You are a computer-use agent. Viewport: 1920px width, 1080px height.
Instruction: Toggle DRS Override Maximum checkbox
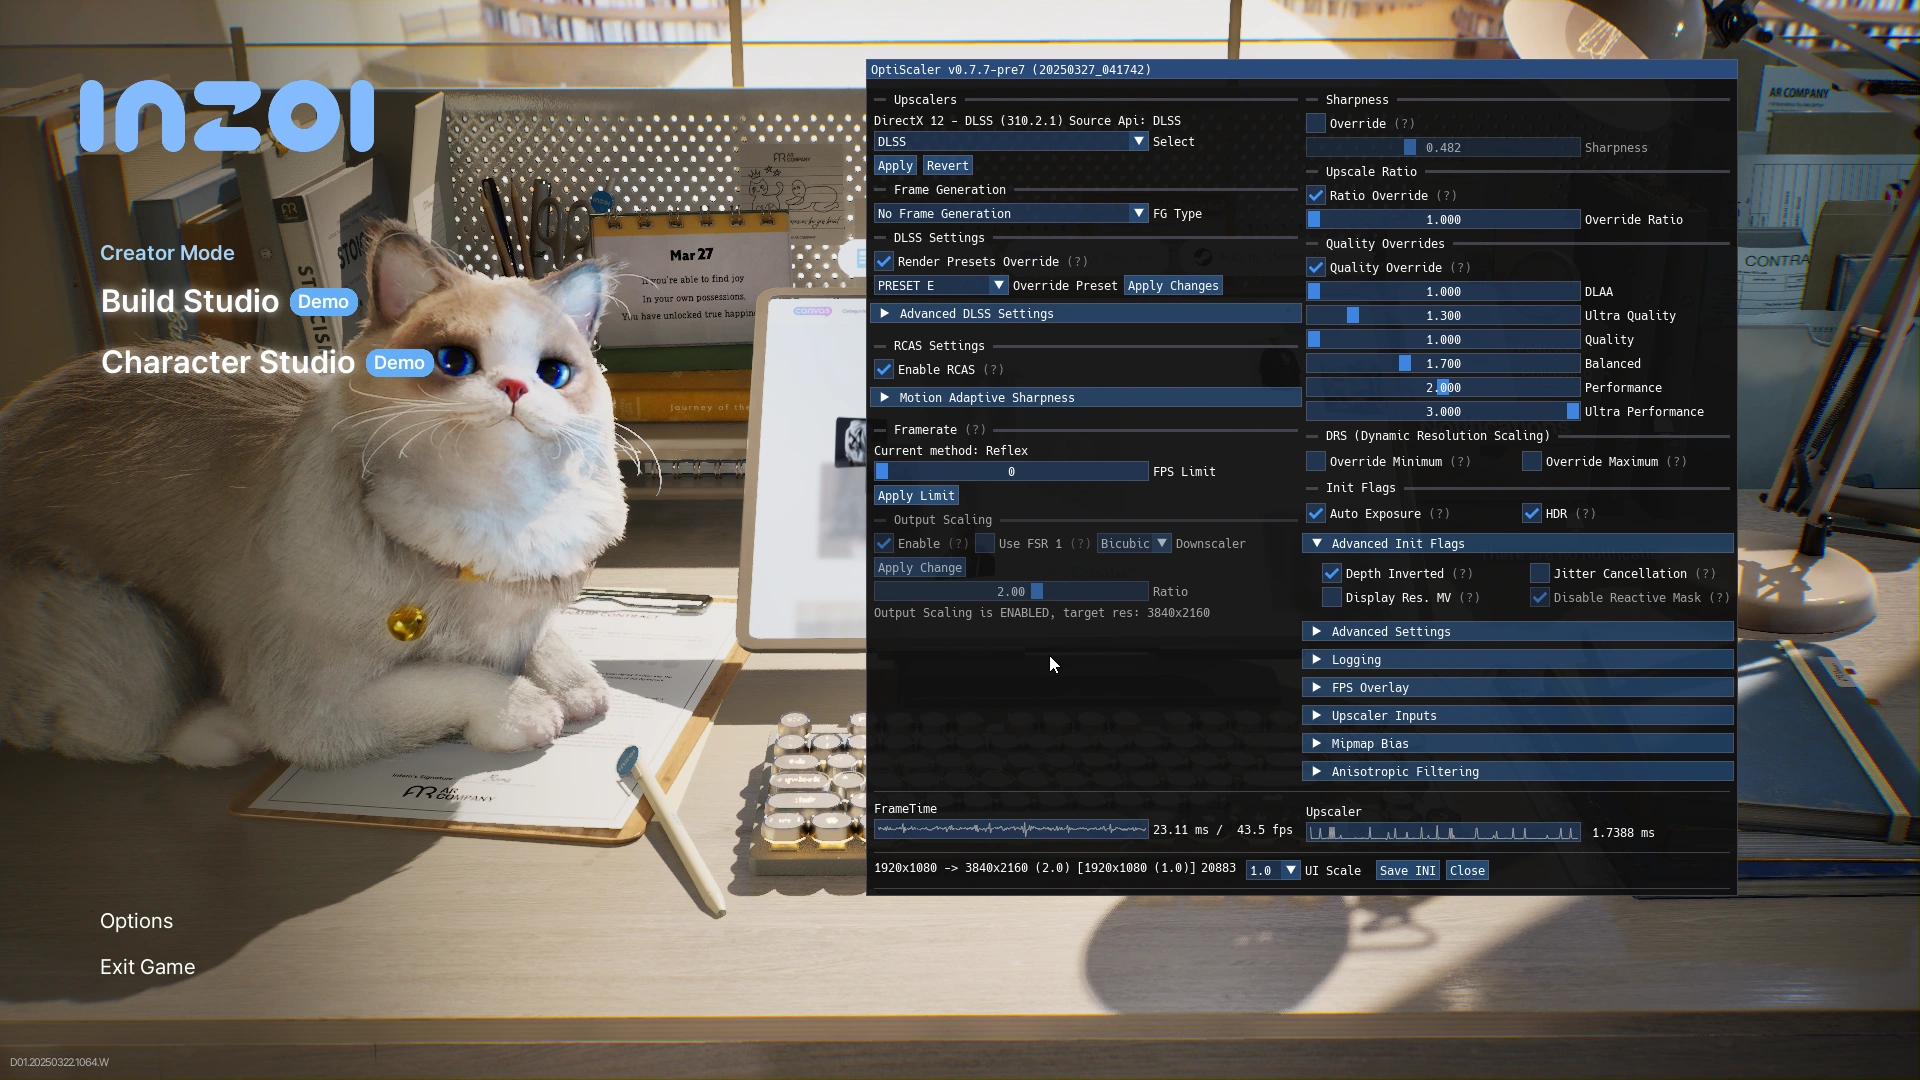click(x=1532, y=462)
